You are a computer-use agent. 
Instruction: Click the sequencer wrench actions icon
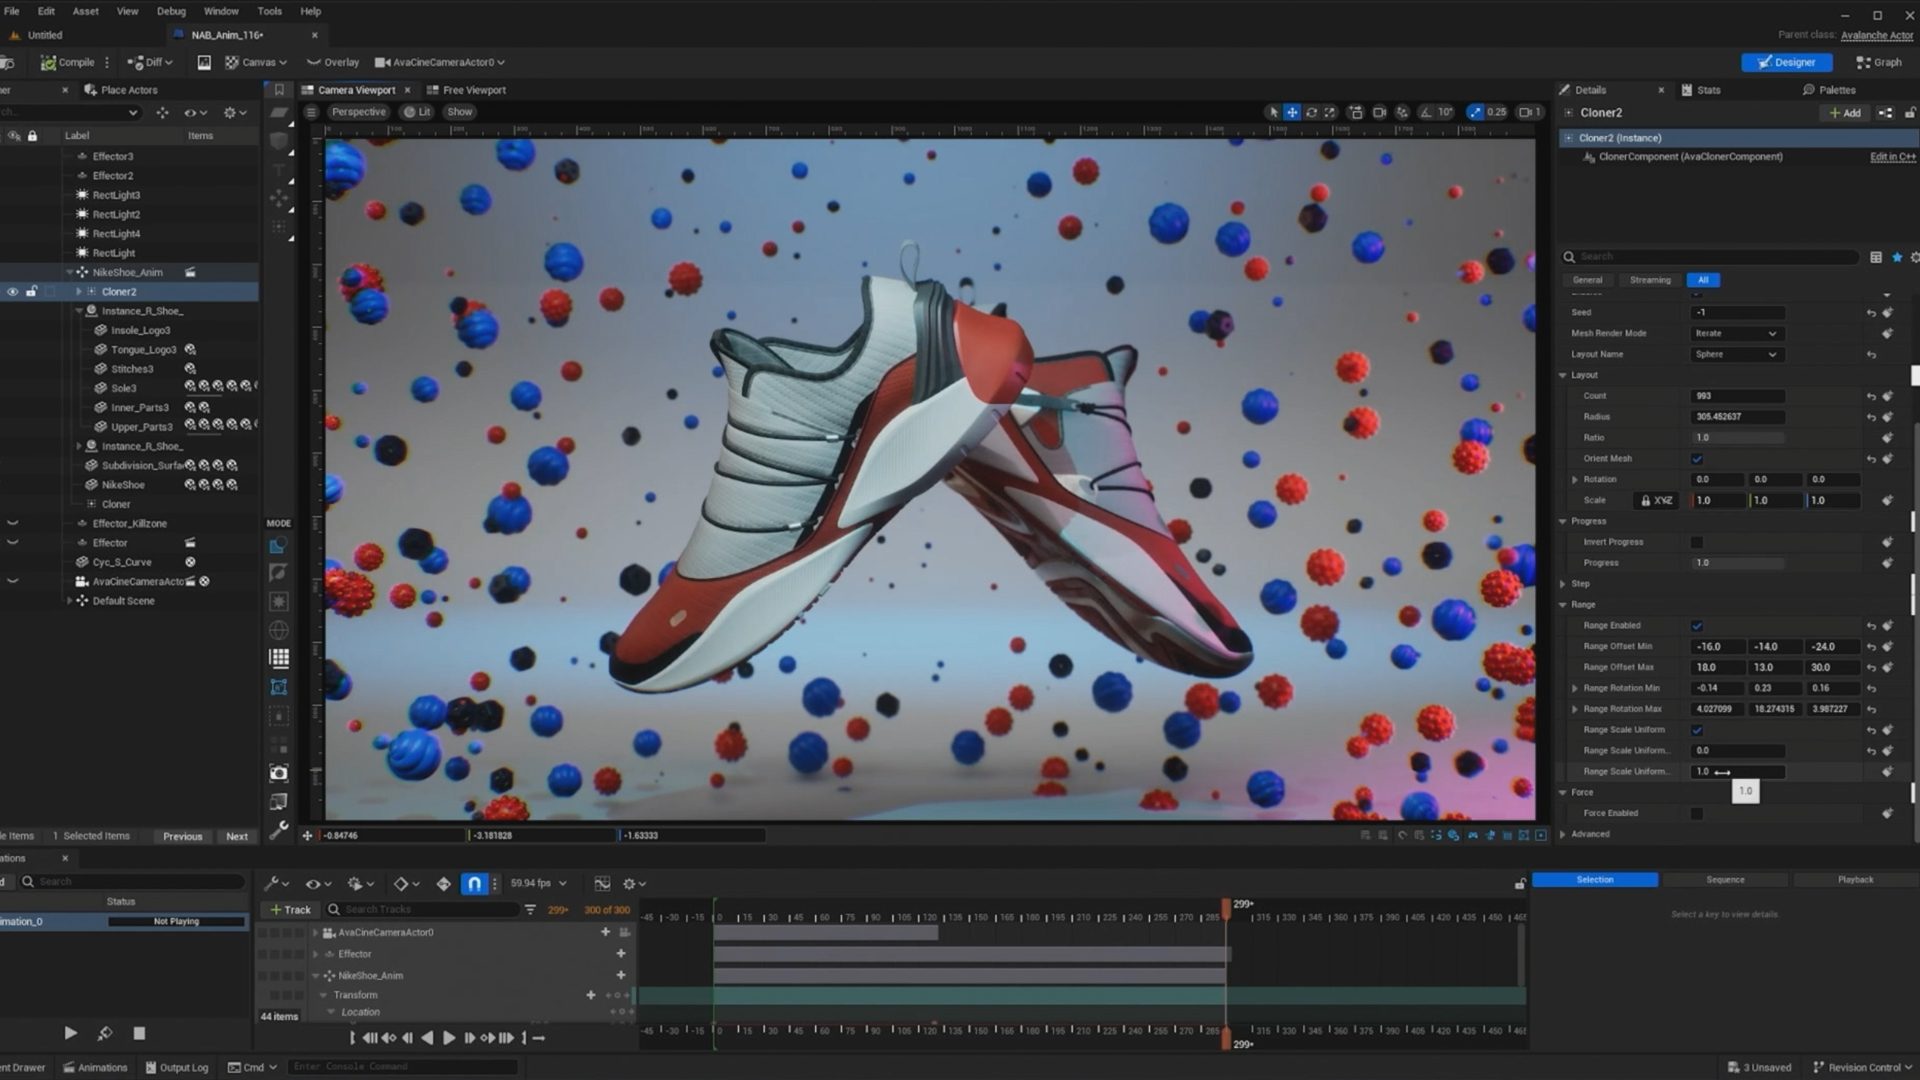point(275,884)
